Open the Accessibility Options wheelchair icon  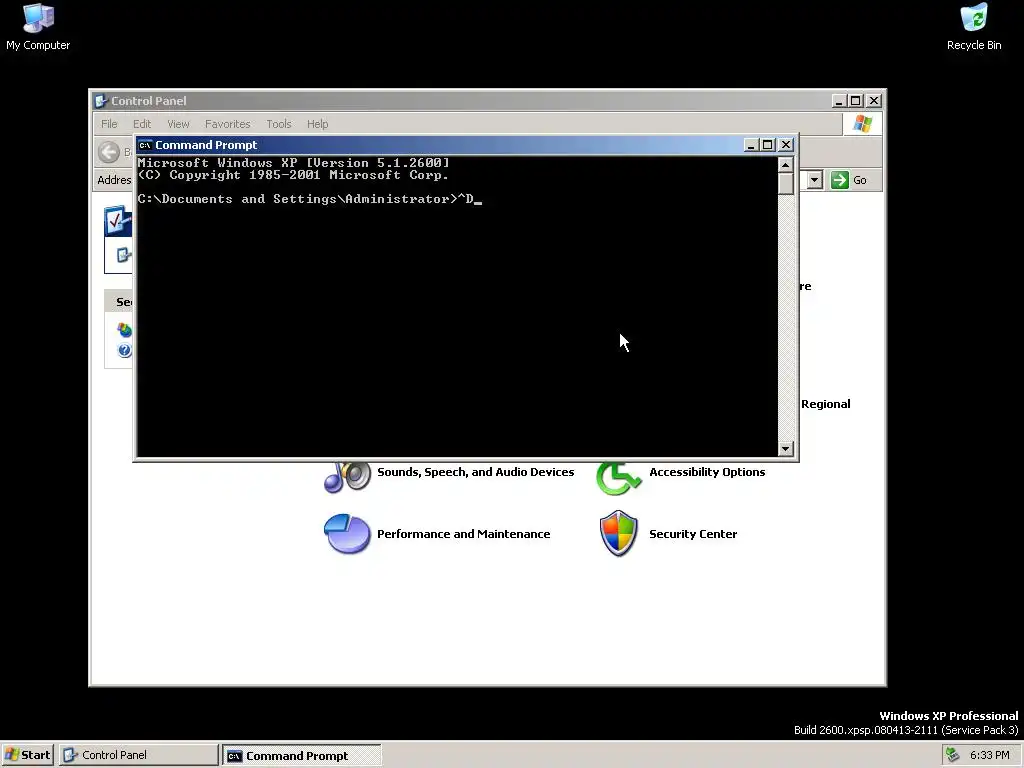coord(618,478)
